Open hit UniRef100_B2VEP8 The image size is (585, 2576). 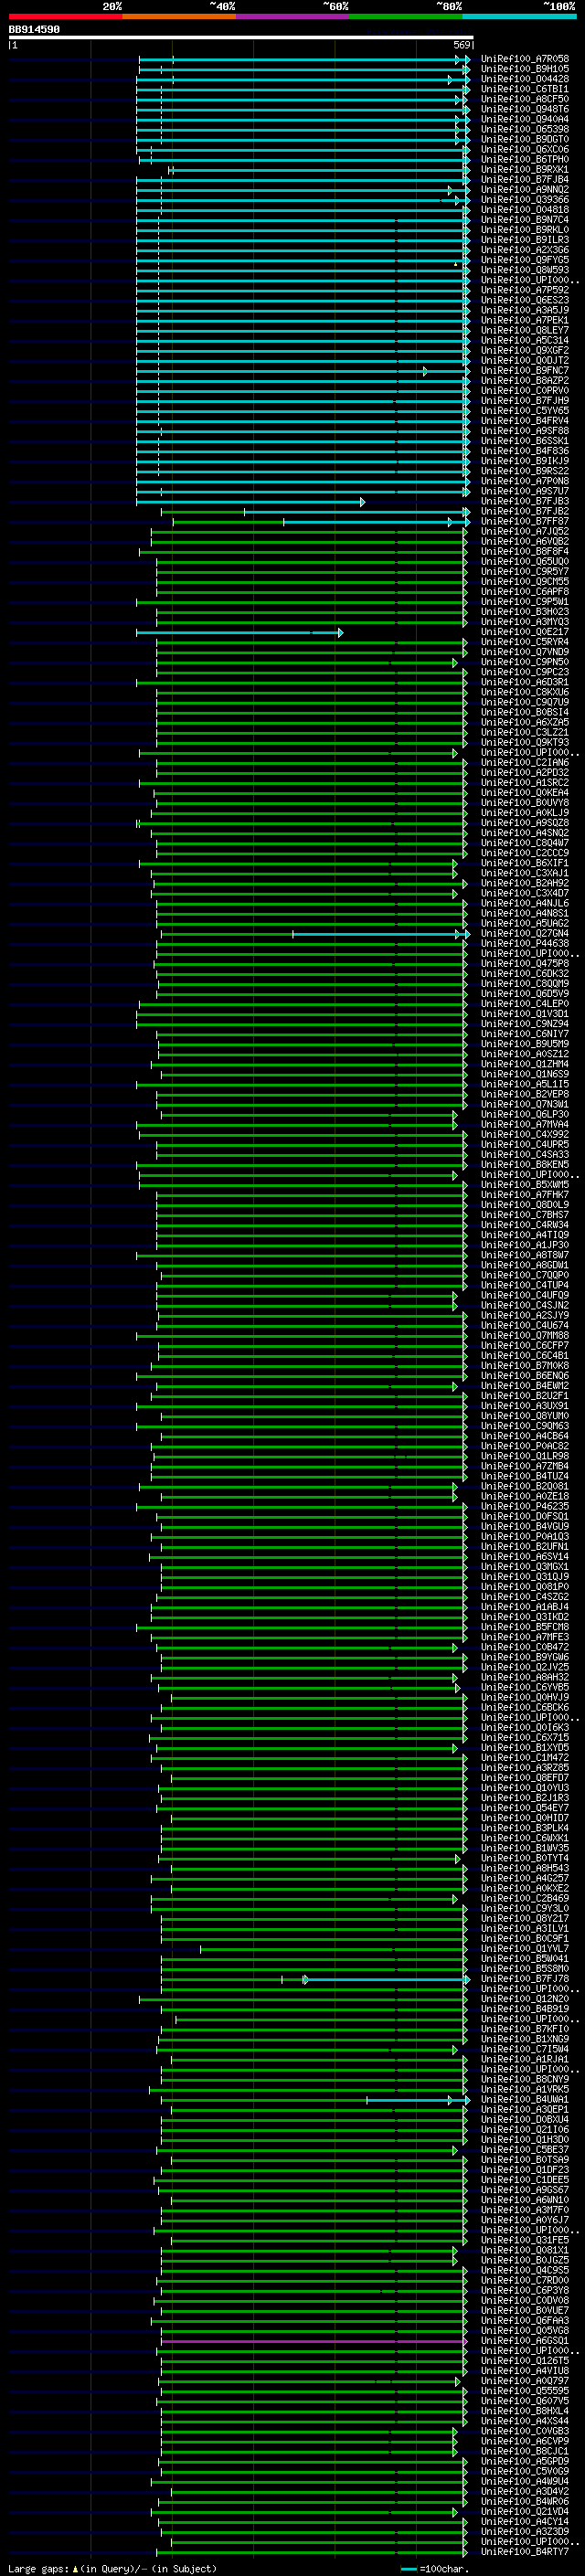click(525, 1095)
